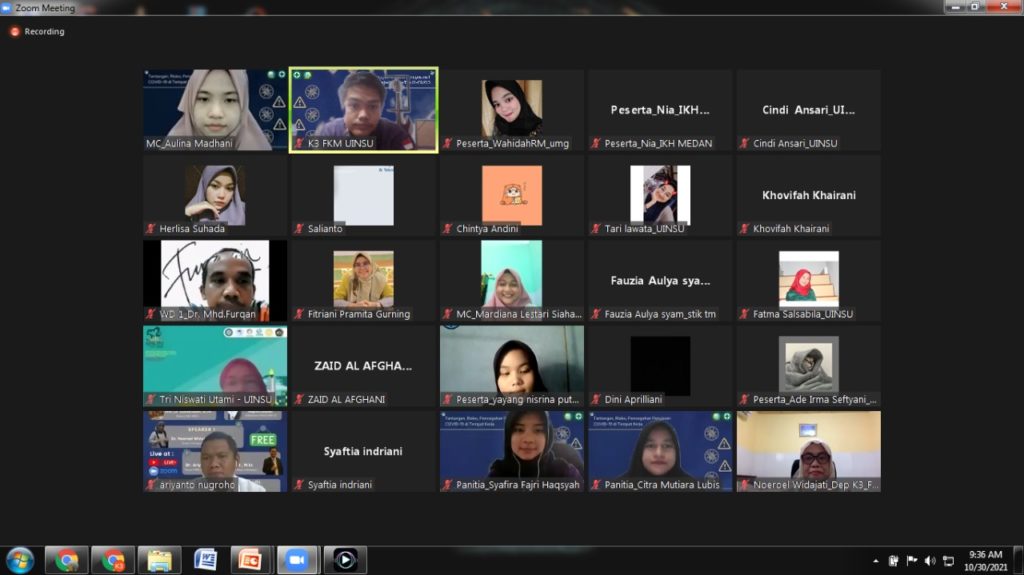1024x575 pixels.
Task: Click Khovifah Khairani's participant tile
Action: 808,195
